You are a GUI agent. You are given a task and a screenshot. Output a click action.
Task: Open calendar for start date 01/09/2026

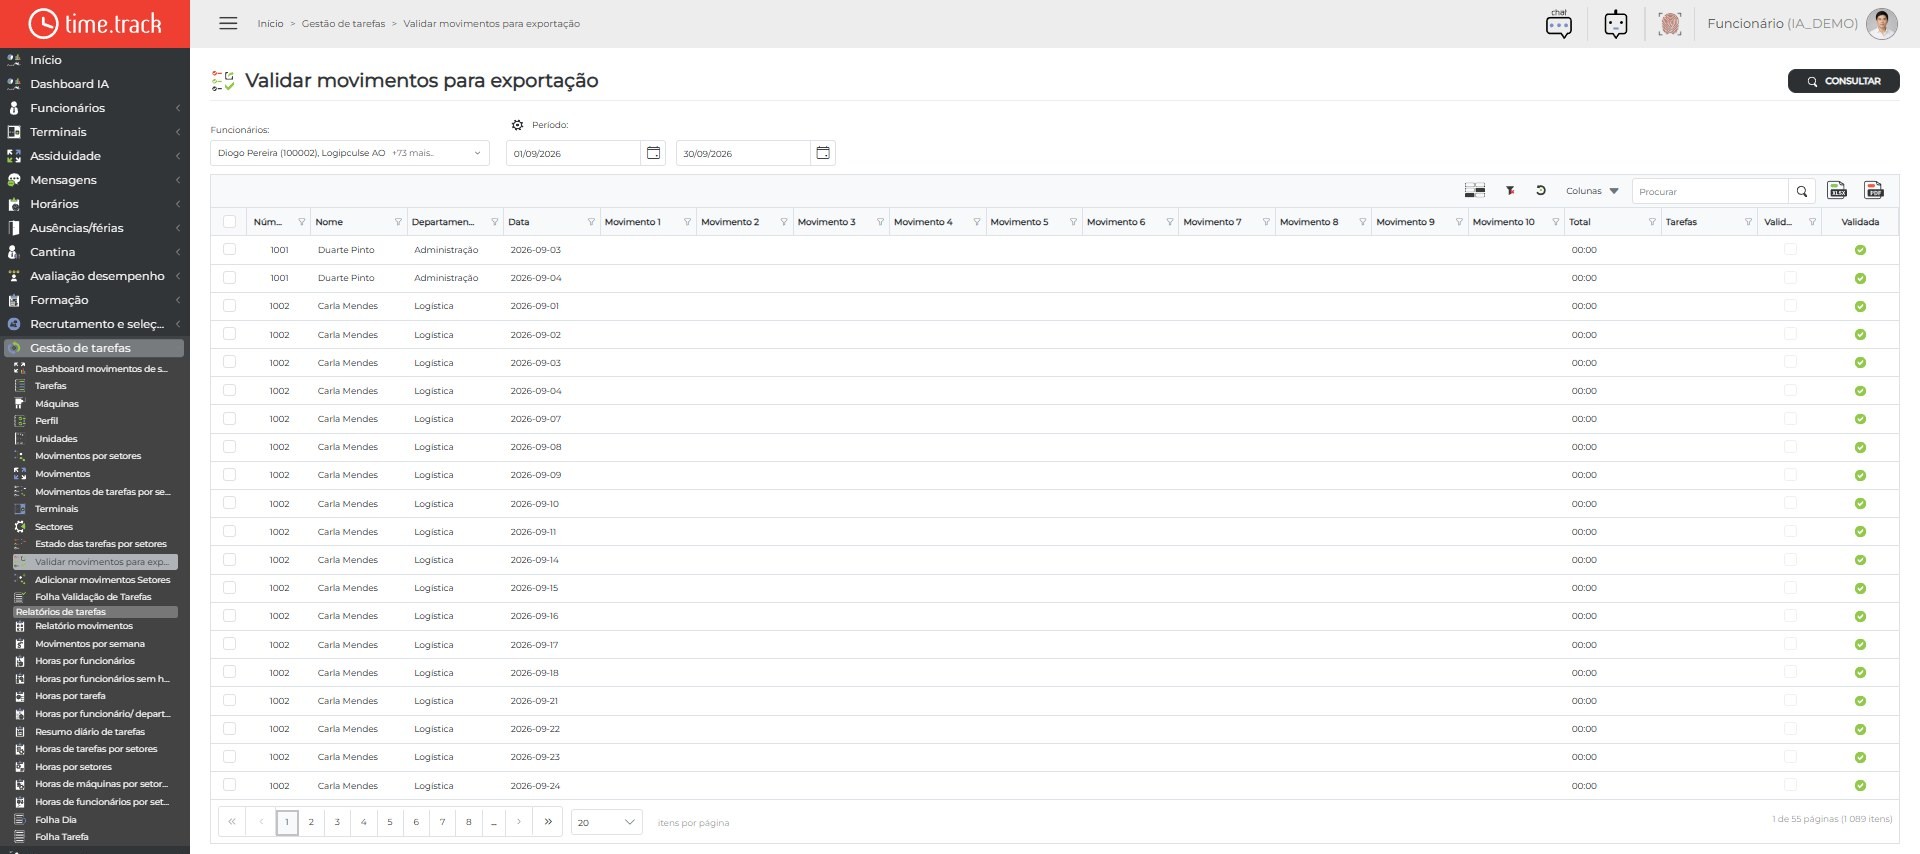coord(653,153)
